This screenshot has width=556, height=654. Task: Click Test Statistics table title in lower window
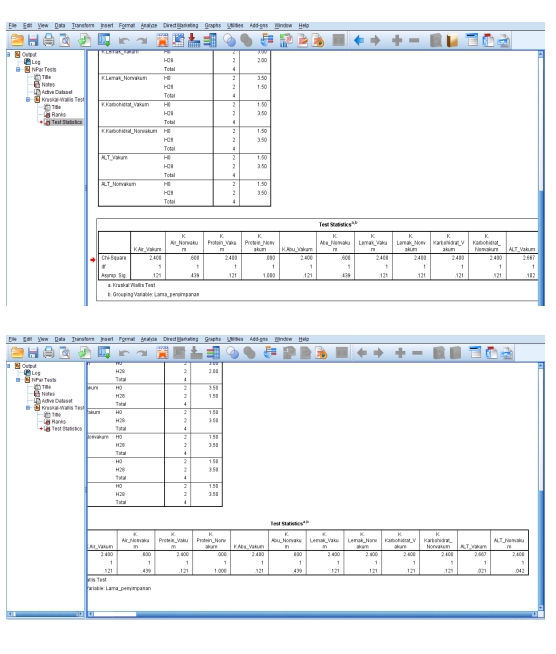tap(289, 523)
